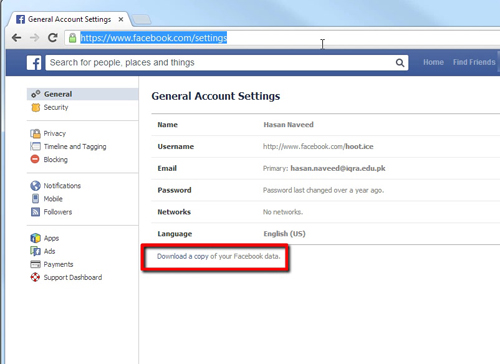Click Download a copy of your Facebook data
This screenshot has height=364, width=500.
click(219, 256)
